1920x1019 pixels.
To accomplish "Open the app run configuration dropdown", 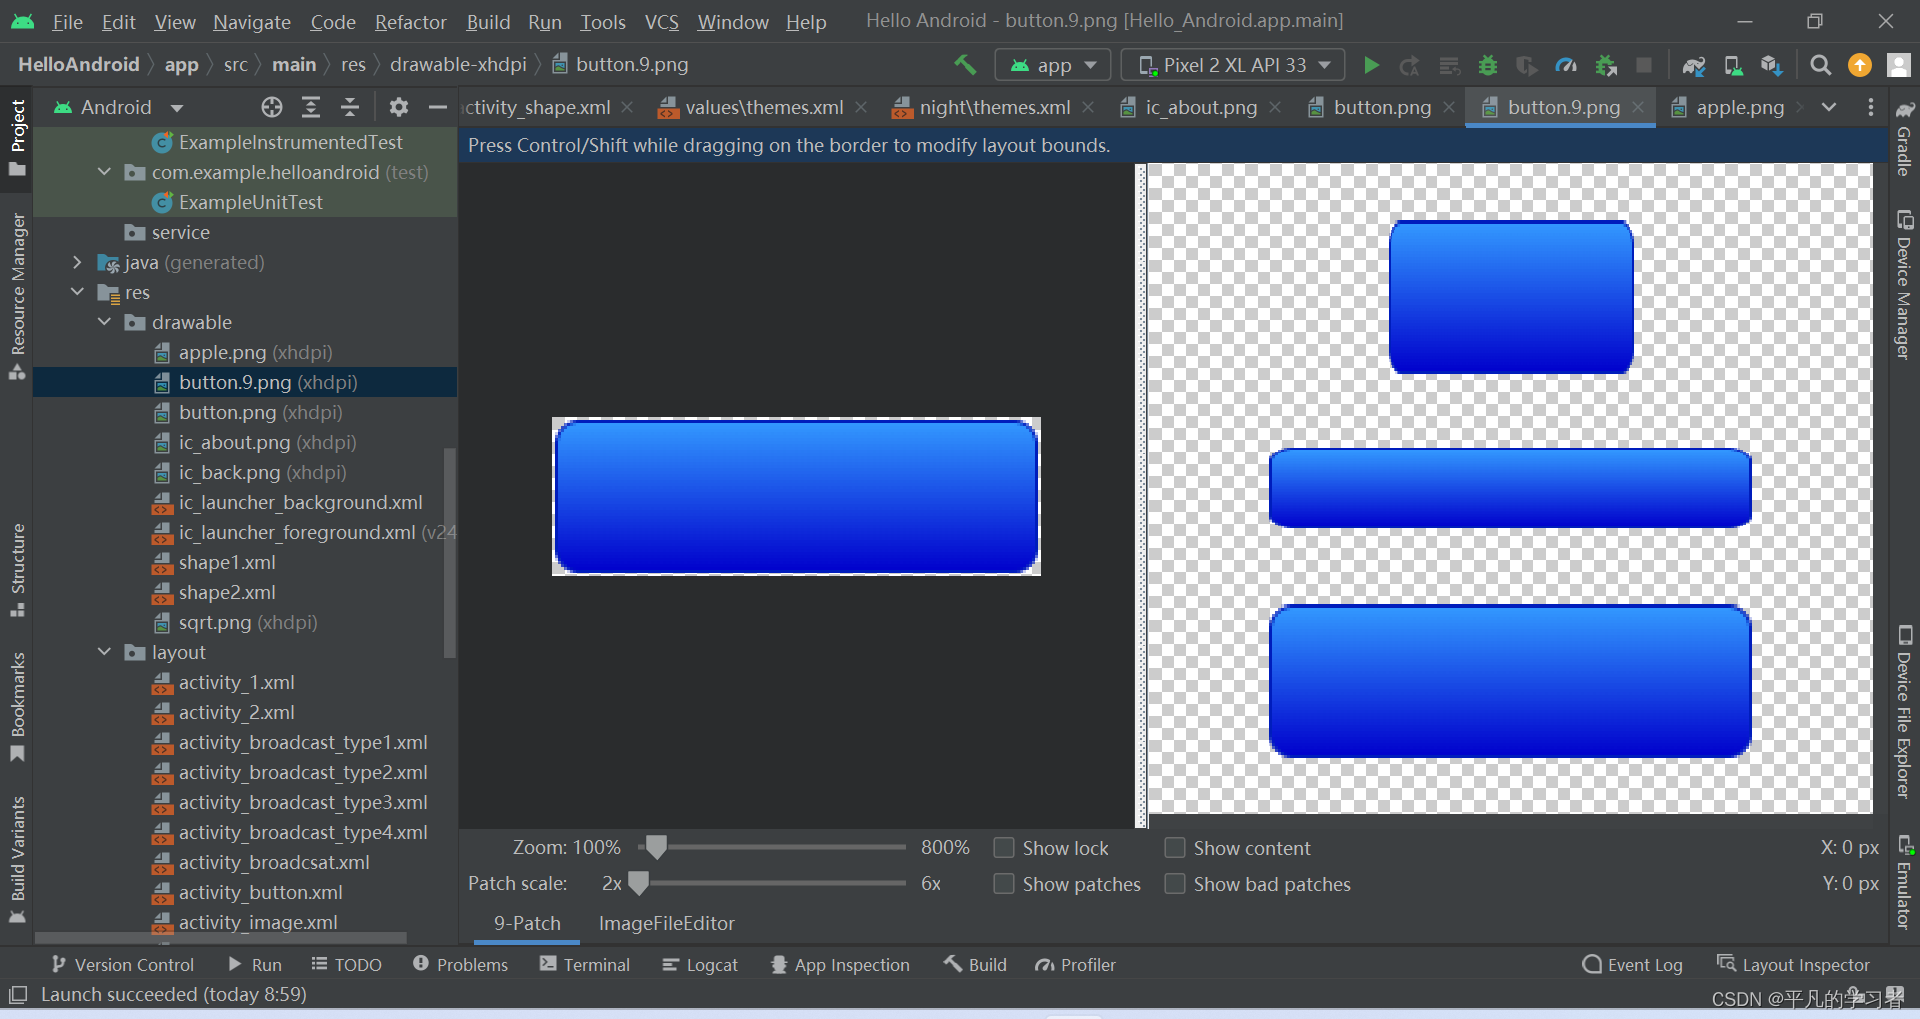I will coord(1052,64).
